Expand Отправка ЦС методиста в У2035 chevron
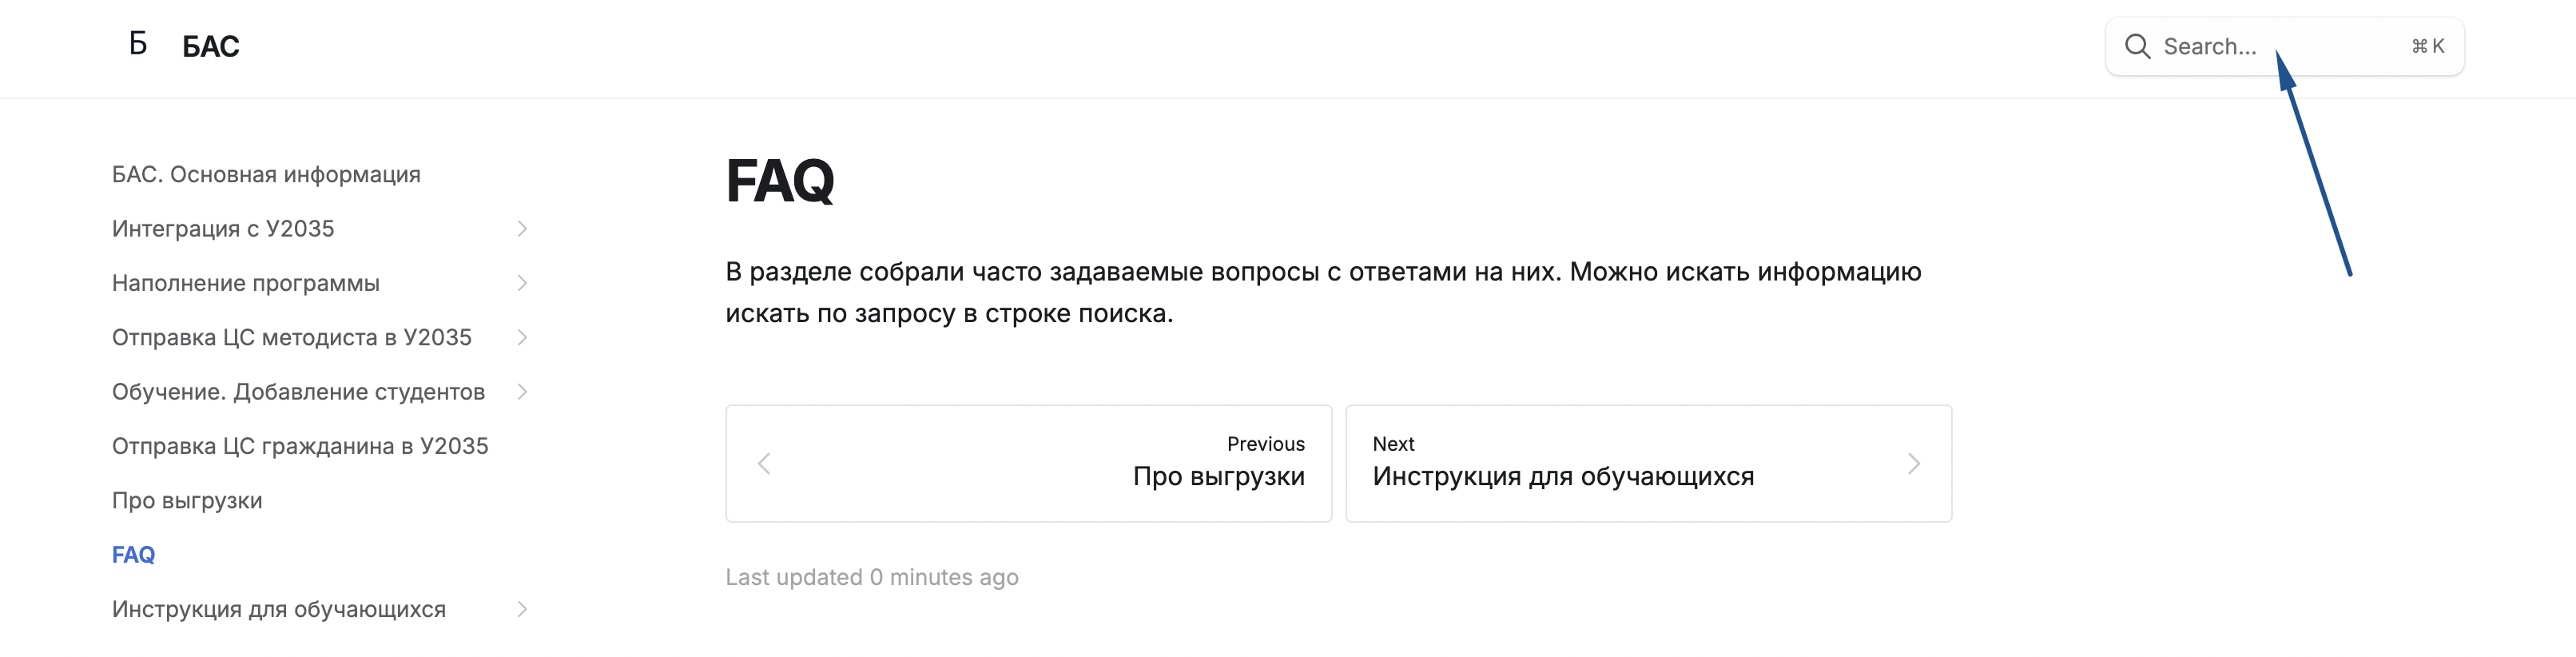 522,338
